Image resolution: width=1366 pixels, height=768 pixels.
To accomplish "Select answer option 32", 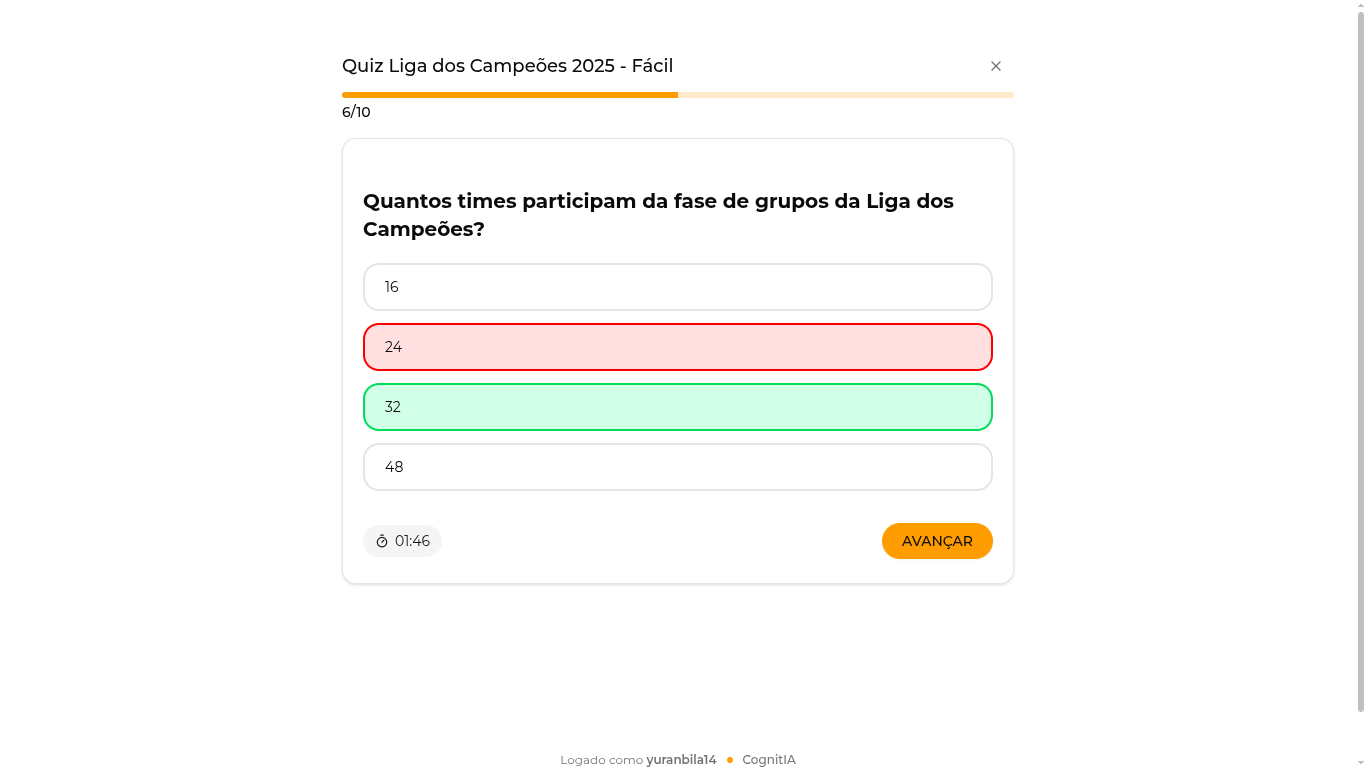I will (677, 407).
